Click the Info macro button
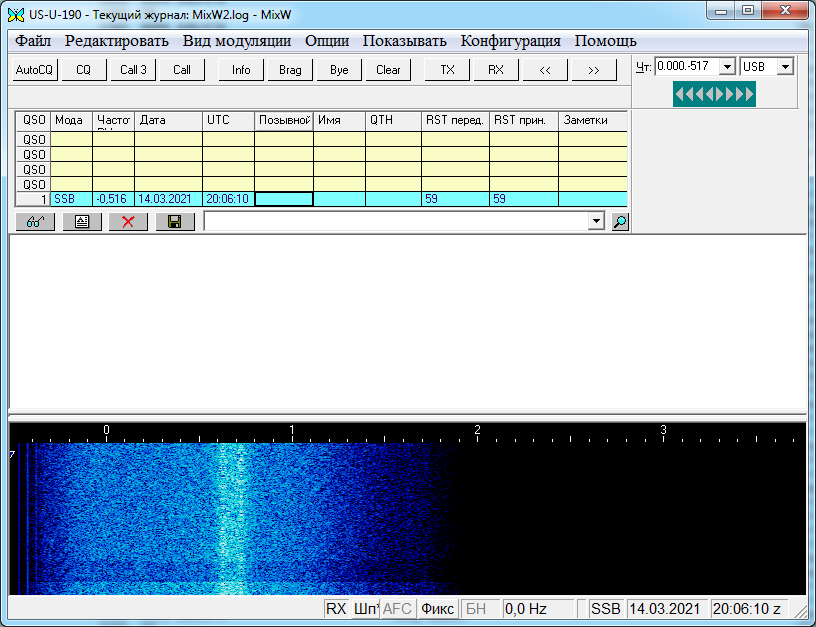Screen dimensions: 816x627 coord(241,70)
